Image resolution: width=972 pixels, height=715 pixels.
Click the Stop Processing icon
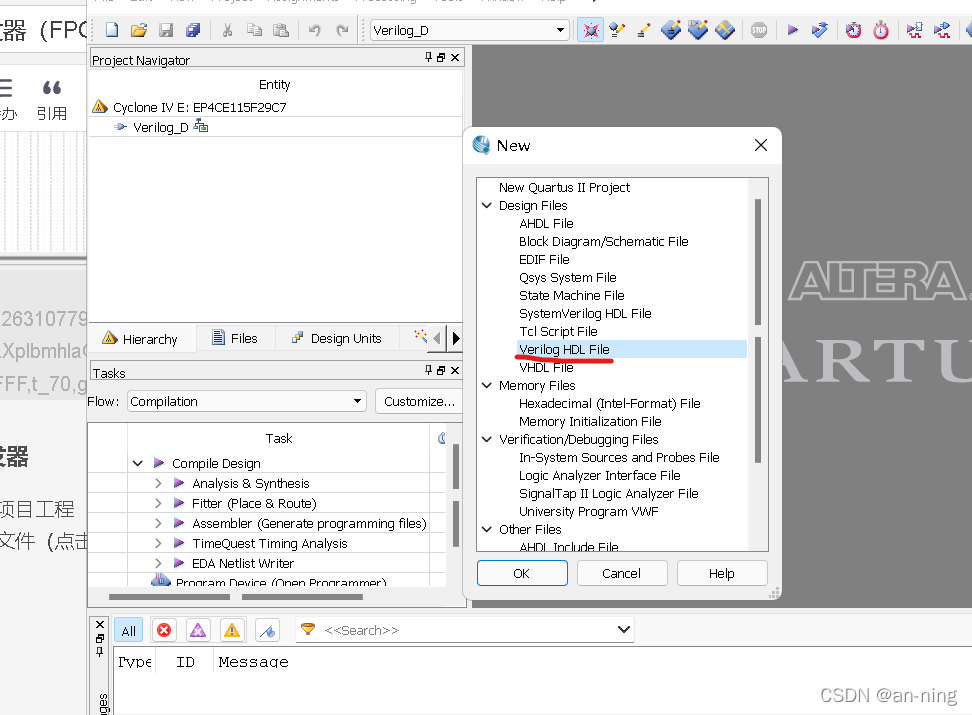pyautogui.click(x=759, y=30)
